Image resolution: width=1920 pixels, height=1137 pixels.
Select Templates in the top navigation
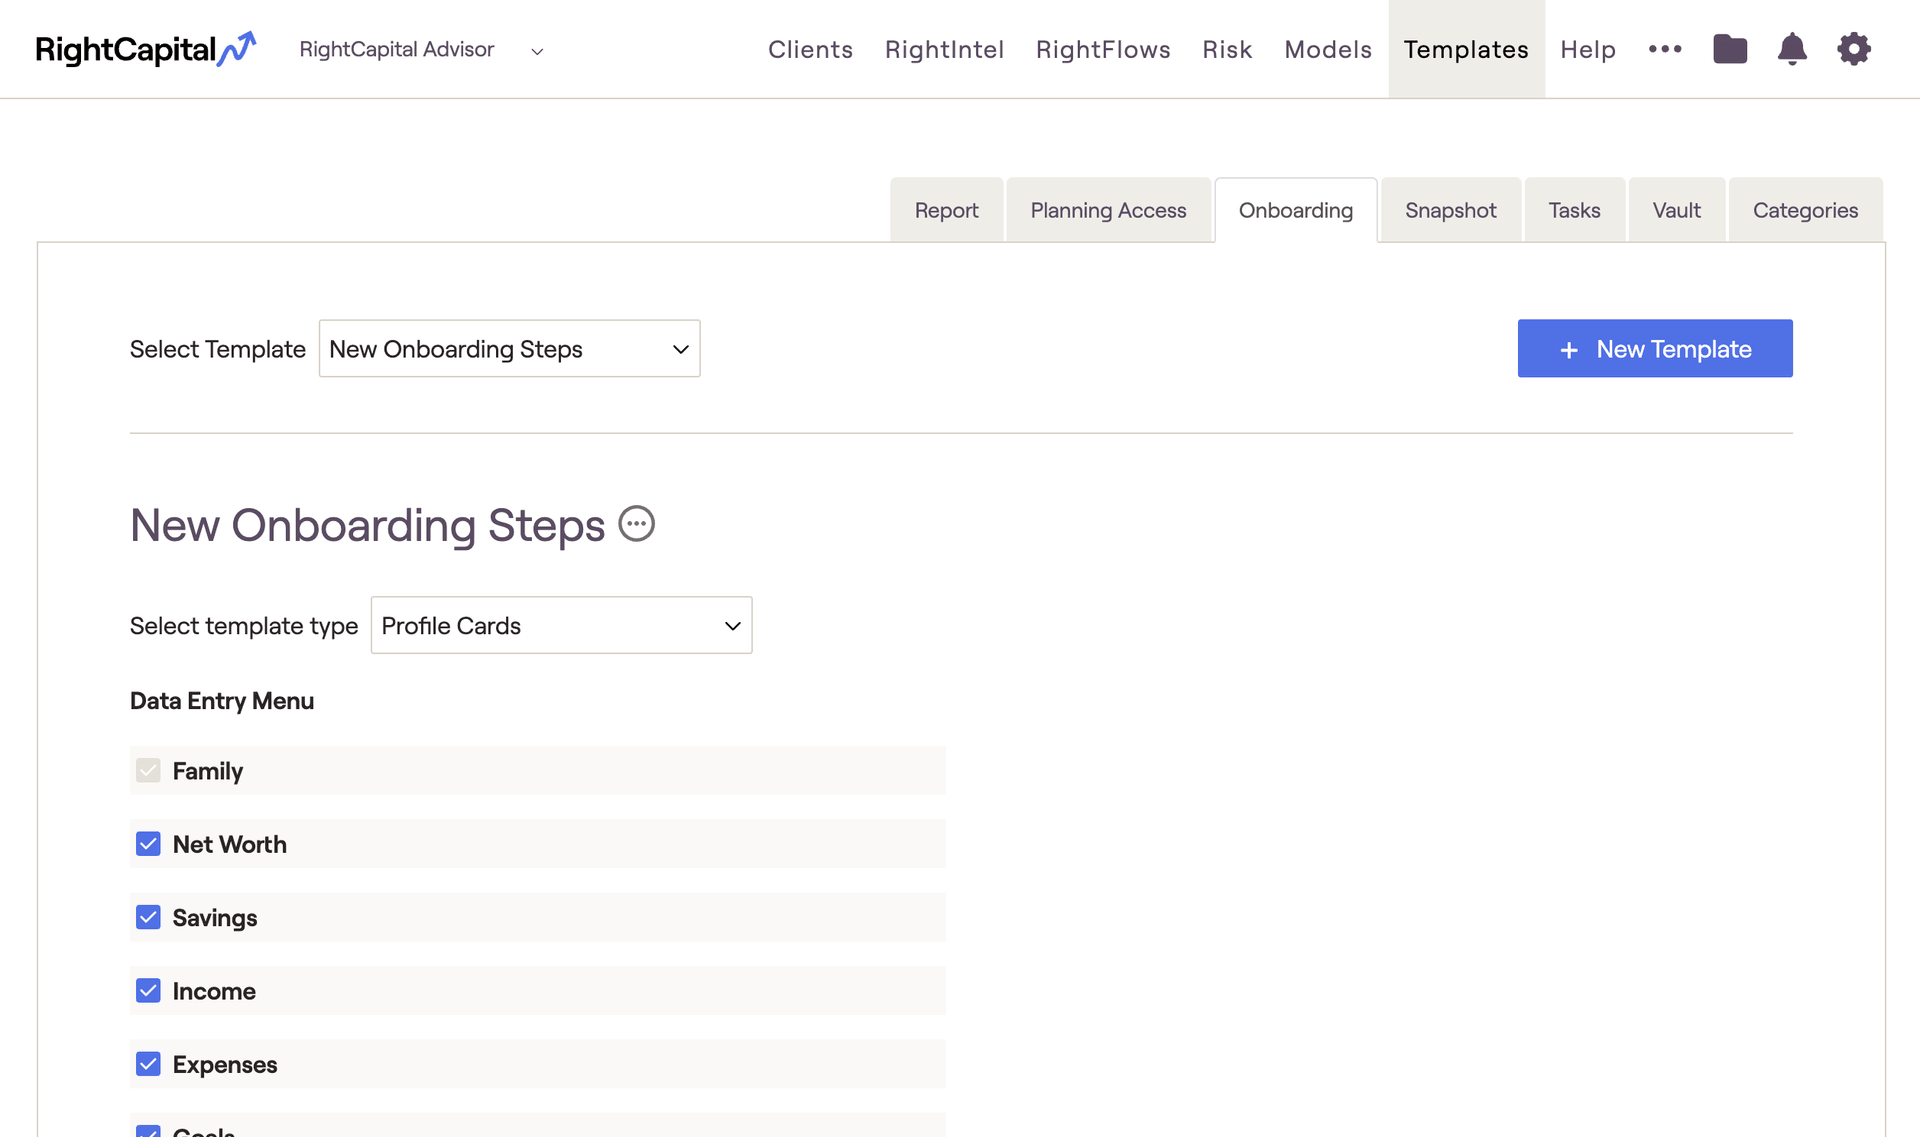(1466, 49)
